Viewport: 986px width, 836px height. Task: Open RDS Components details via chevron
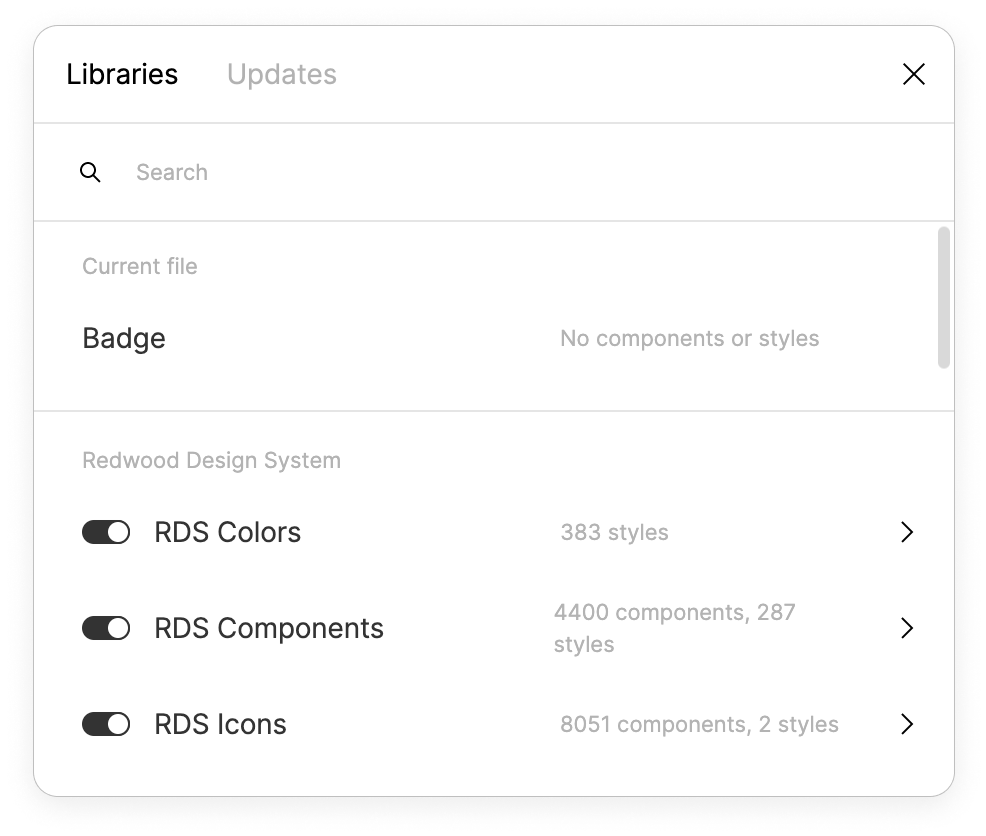906,628
